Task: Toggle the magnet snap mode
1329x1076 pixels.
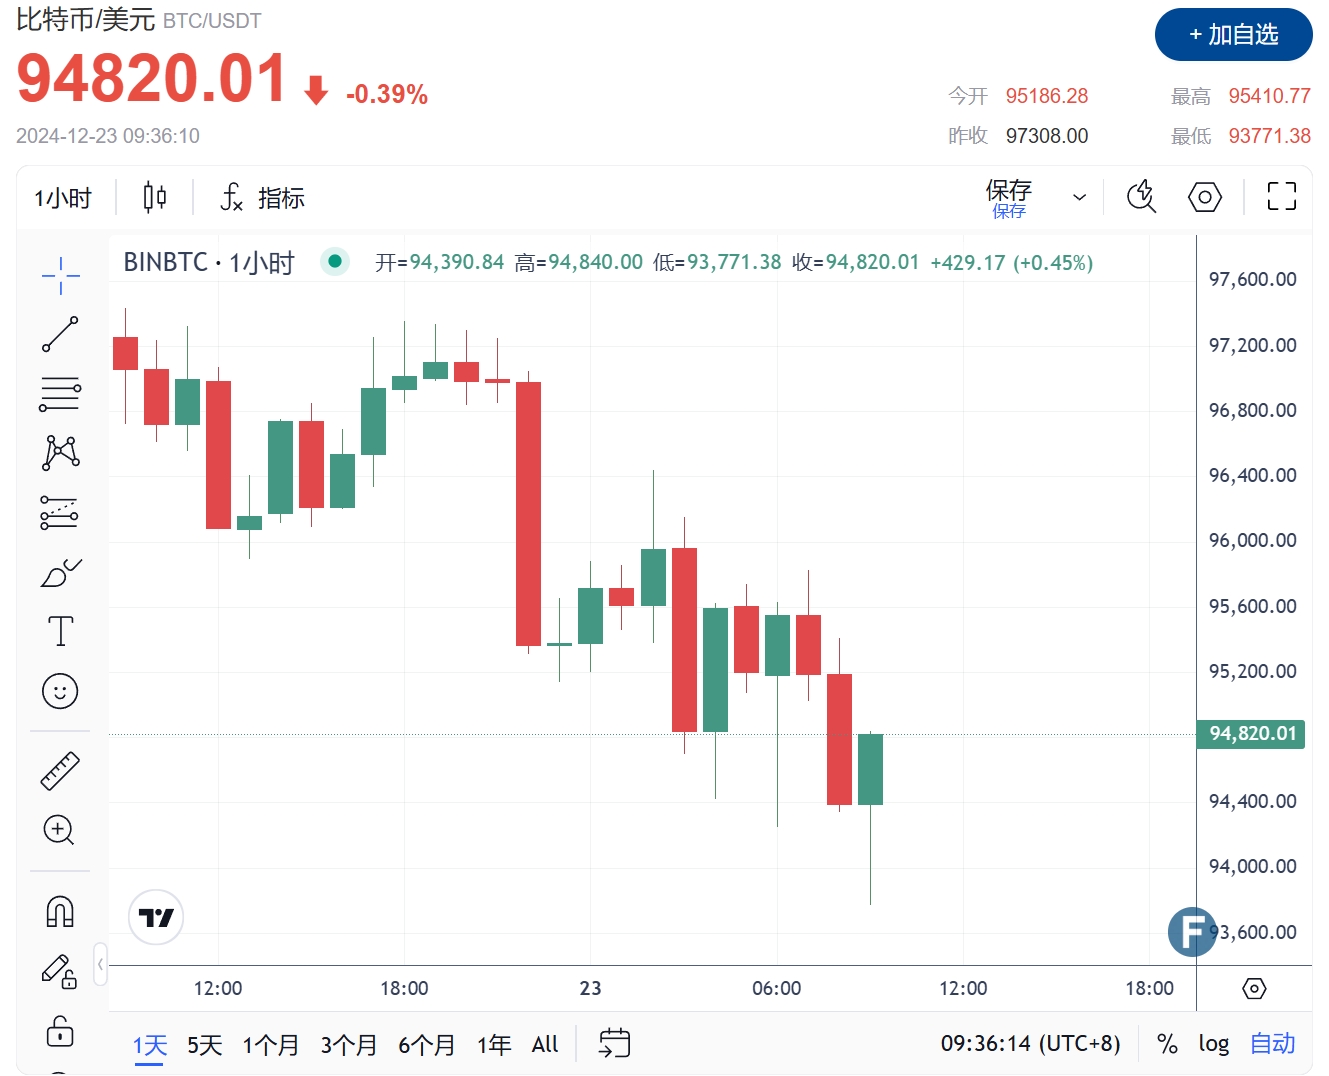Action: 60,911
